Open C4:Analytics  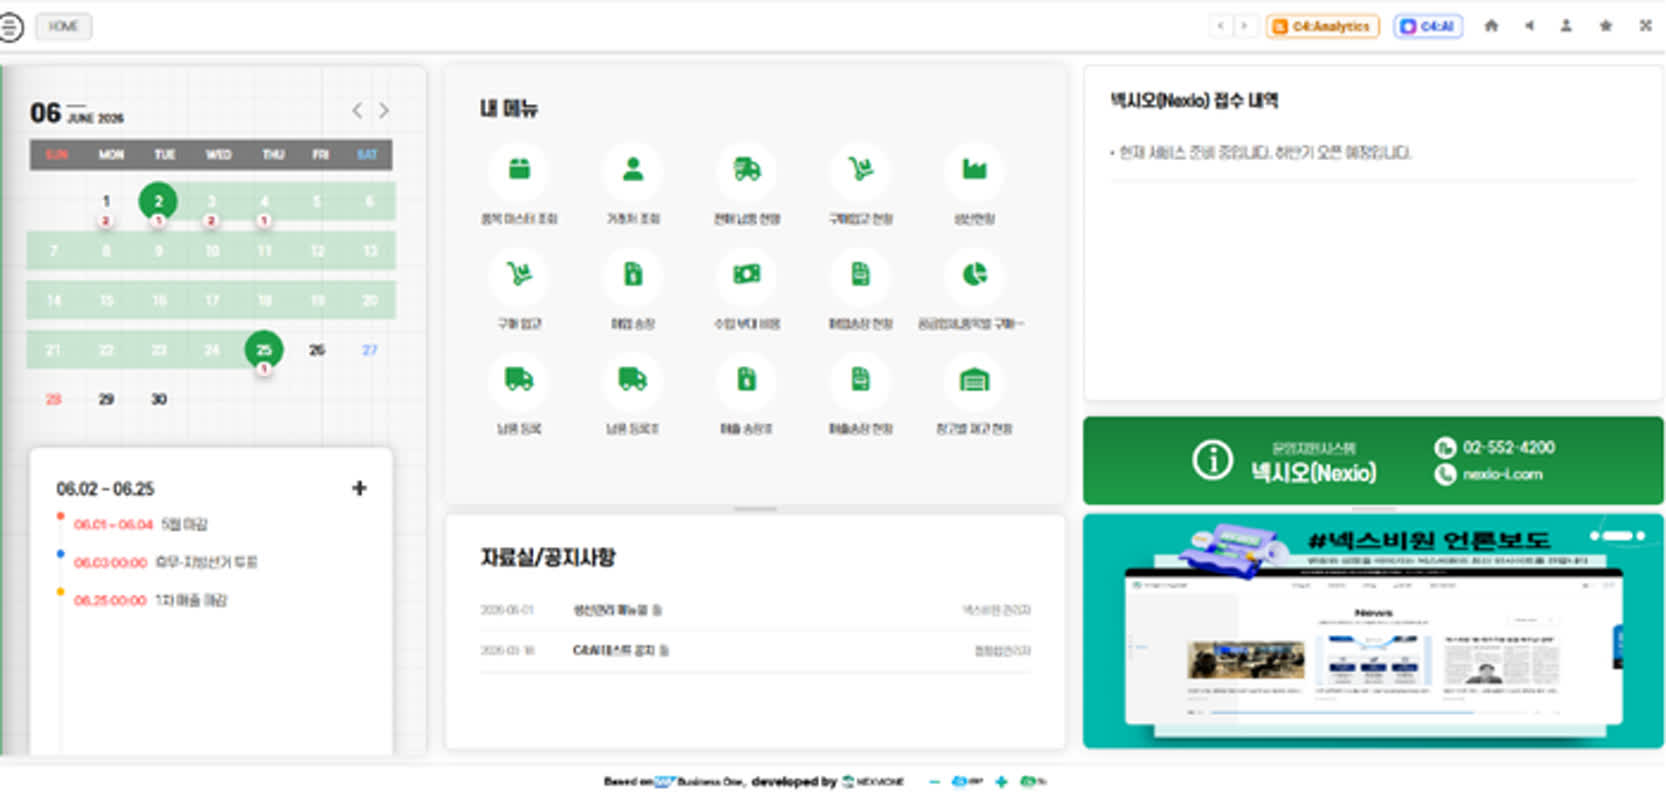[1323, 26]
